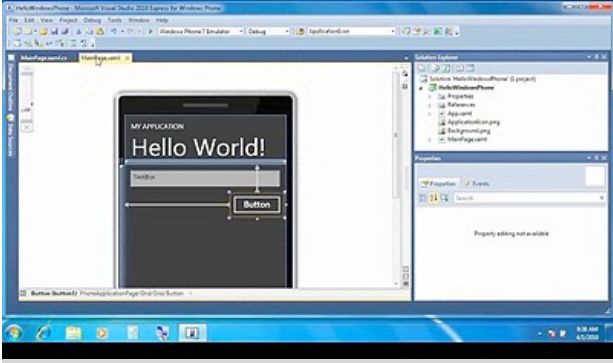Expand the MainPage.xaml node
Image resolution: width=613 pixels, height=363 pixels.
coord(430,139)
